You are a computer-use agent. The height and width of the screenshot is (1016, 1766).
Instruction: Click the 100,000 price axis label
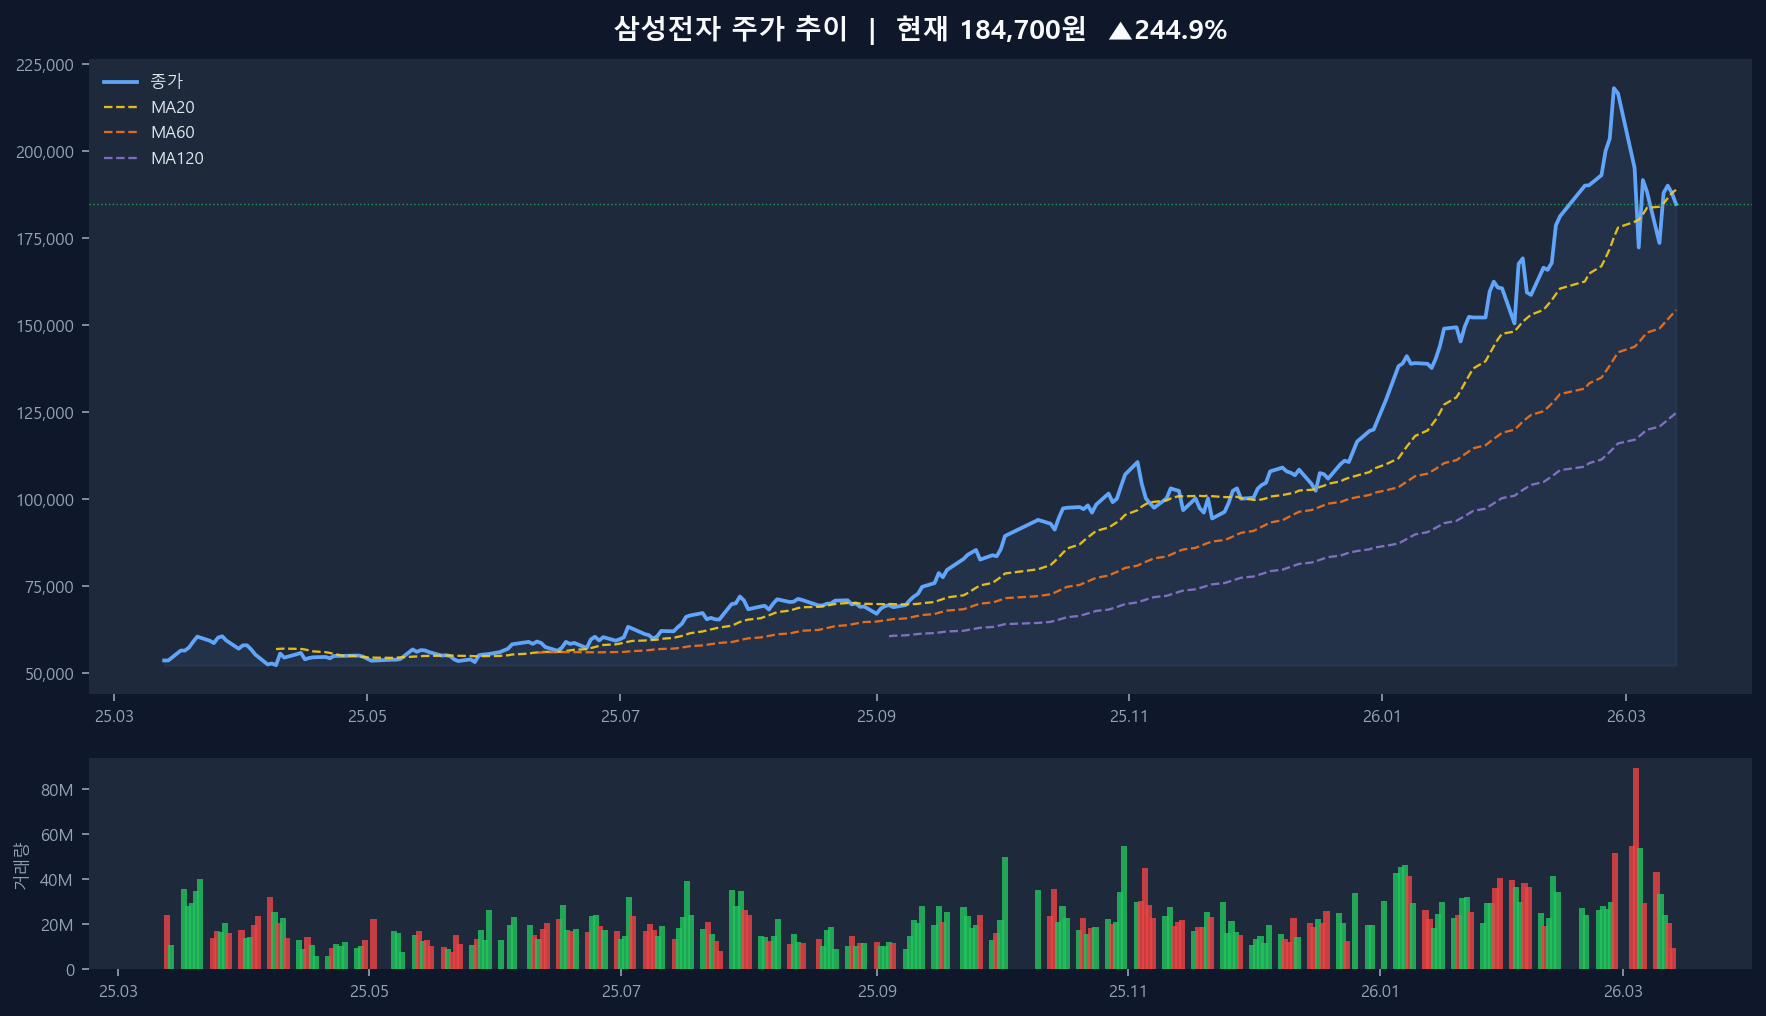pos(45,500)
